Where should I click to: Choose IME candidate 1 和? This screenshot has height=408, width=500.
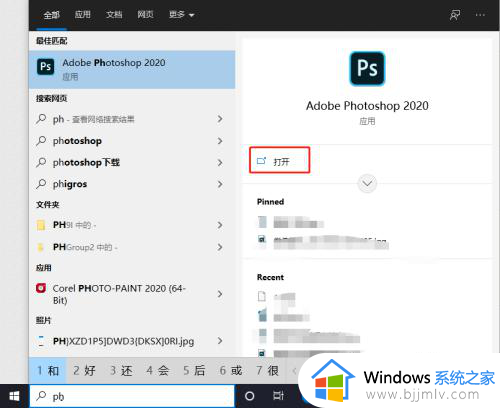coord(48,370)
